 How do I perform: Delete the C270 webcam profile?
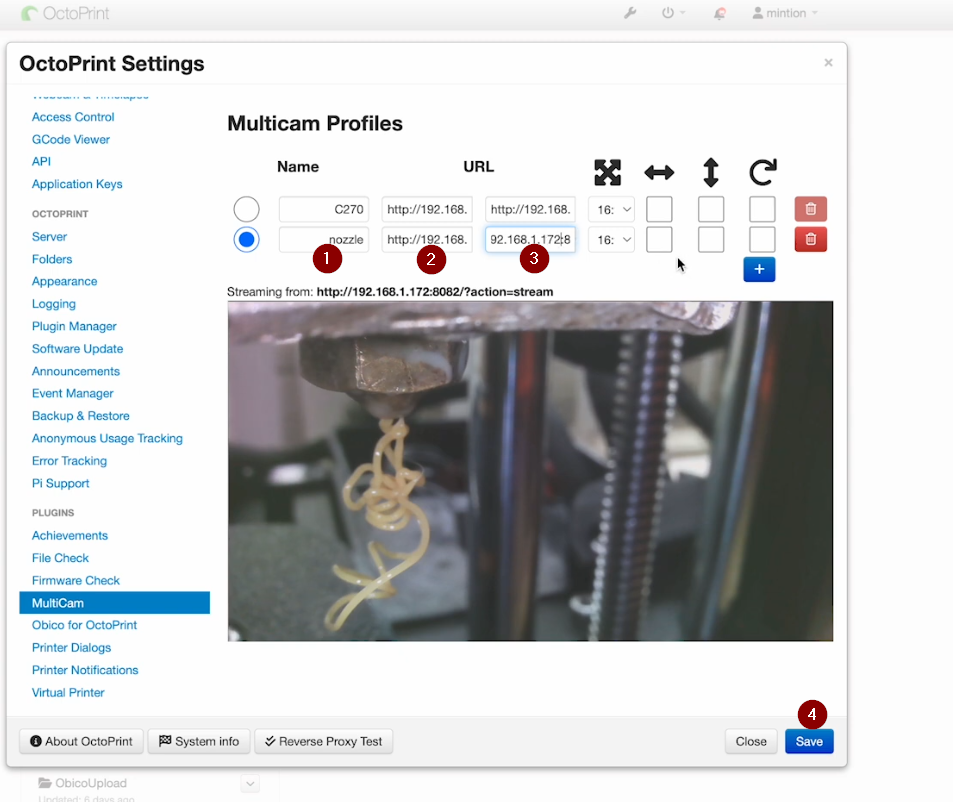tap(811, 209)
